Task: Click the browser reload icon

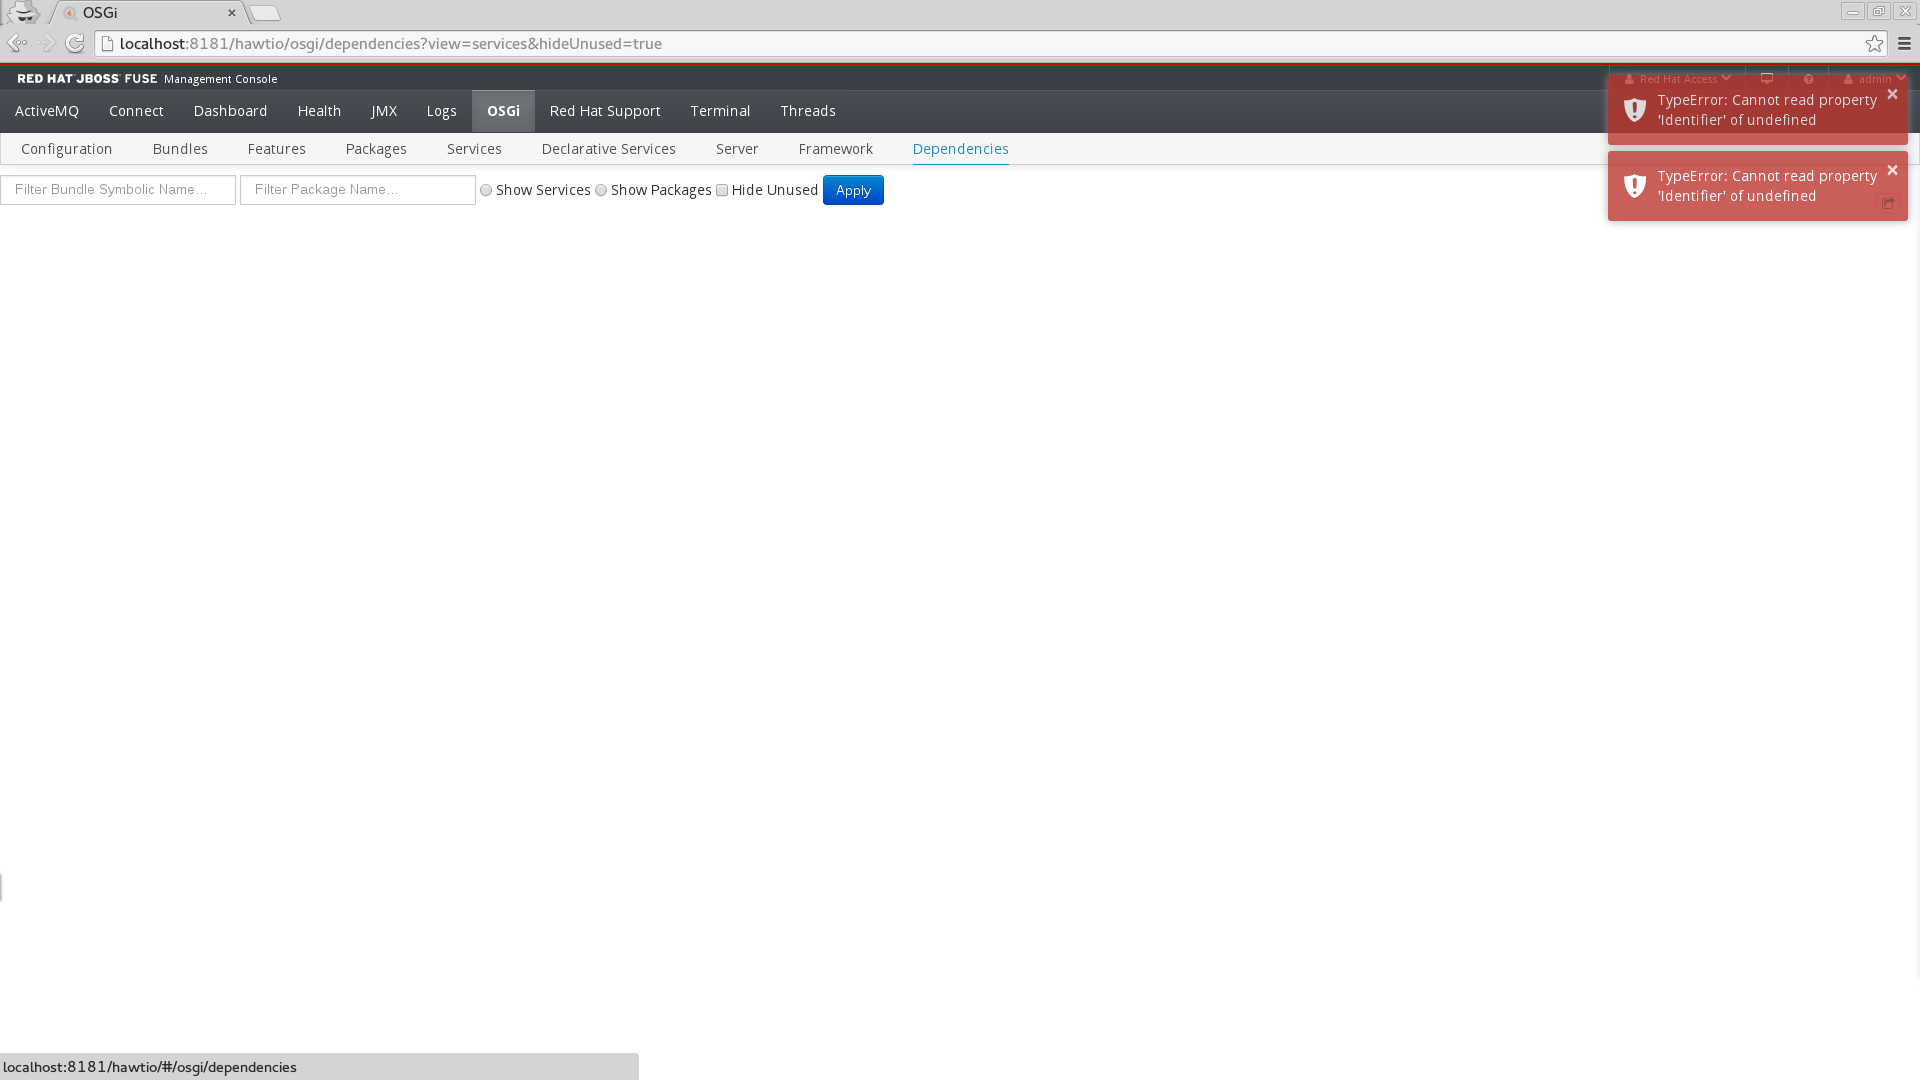Action: [75, 43]
